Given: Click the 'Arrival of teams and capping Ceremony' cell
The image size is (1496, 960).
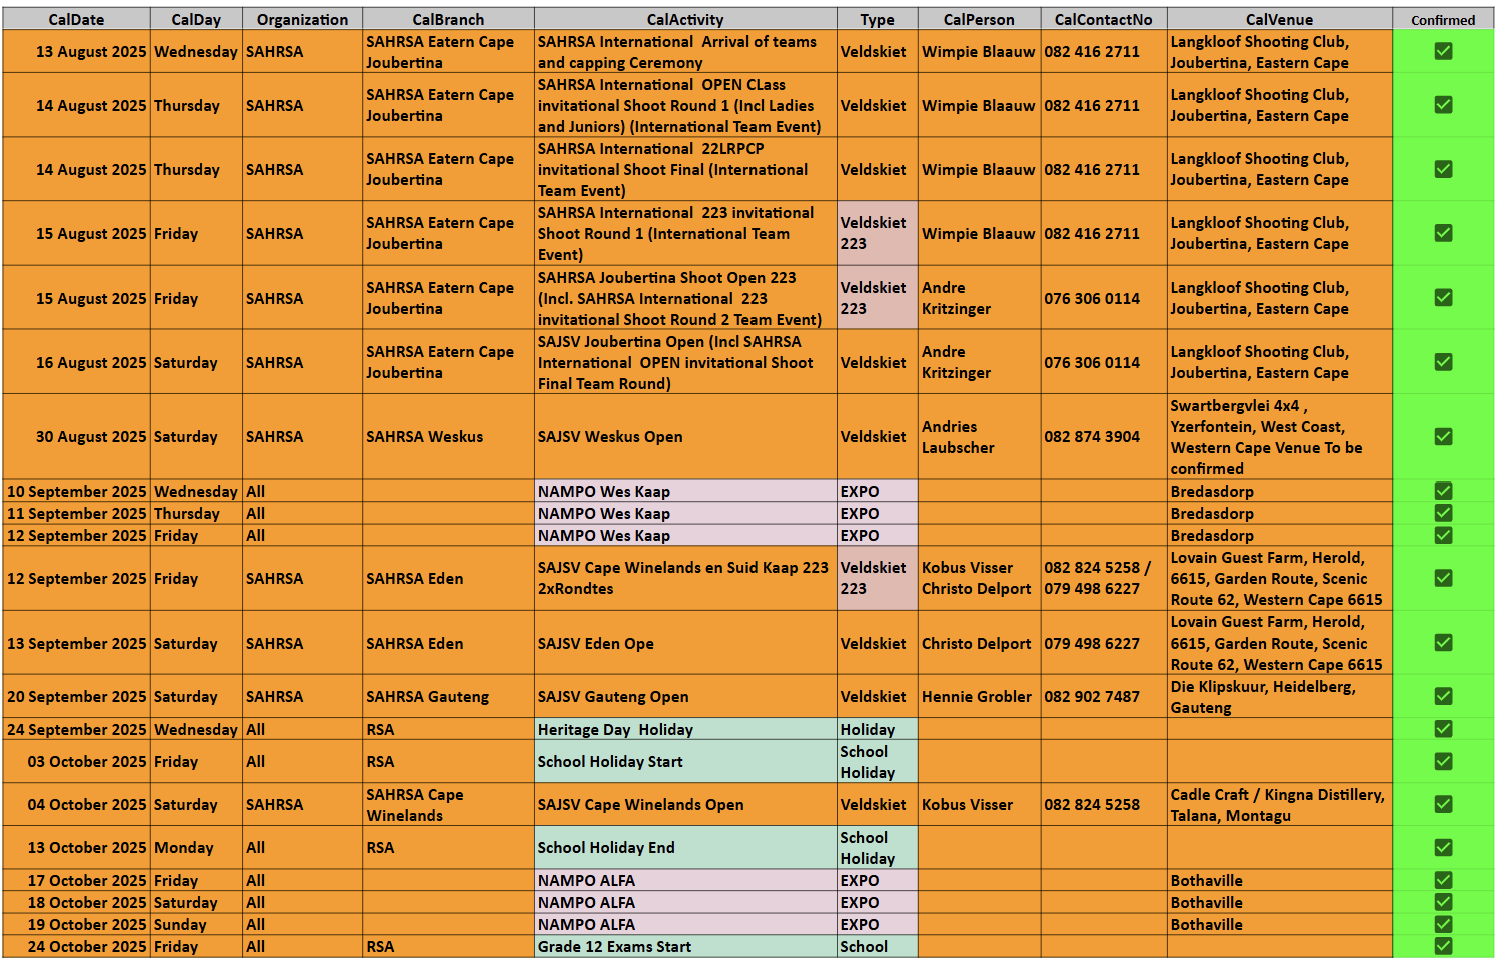Looking at the screenshot, I should tap(685, 51).
